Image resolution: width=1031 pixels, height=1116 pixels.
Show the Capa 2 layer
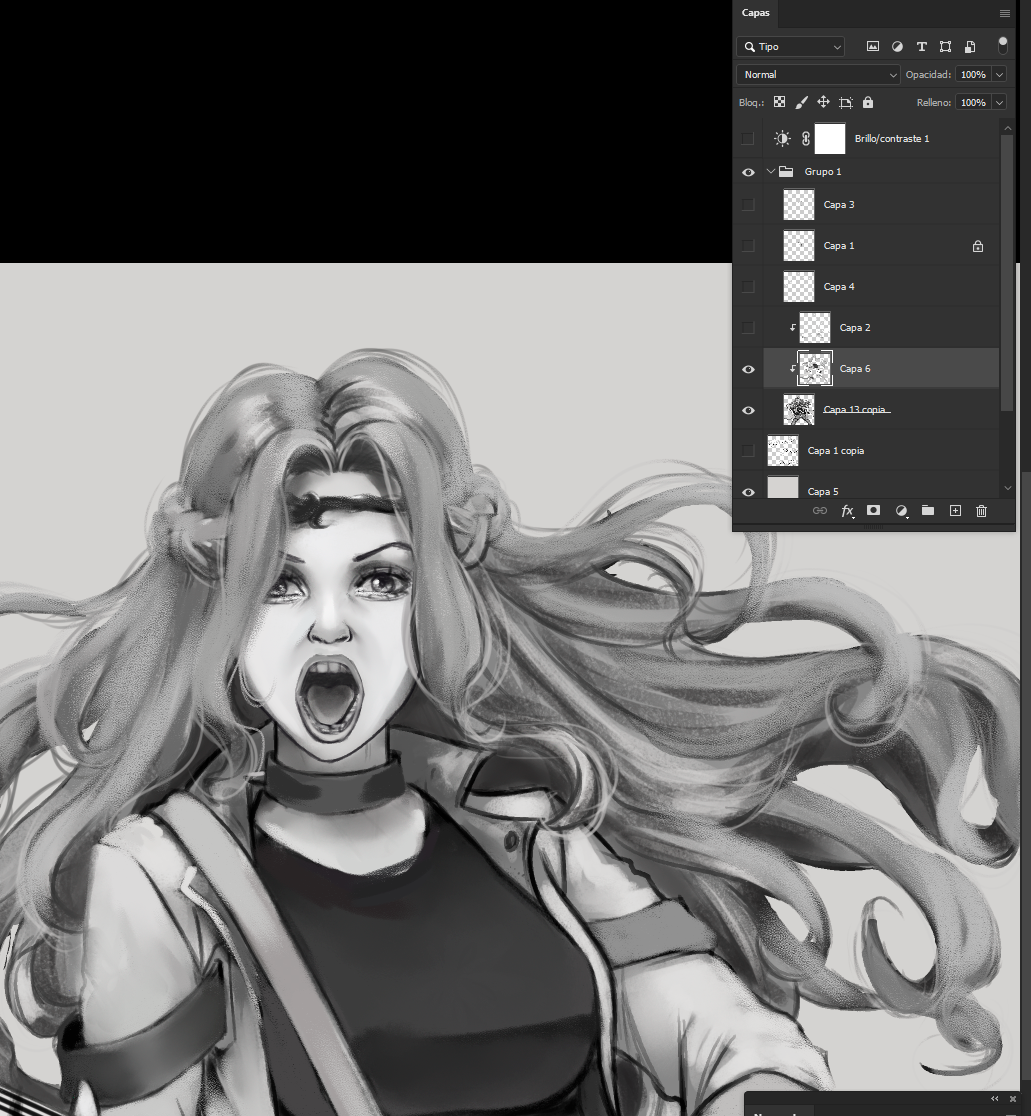748,327
